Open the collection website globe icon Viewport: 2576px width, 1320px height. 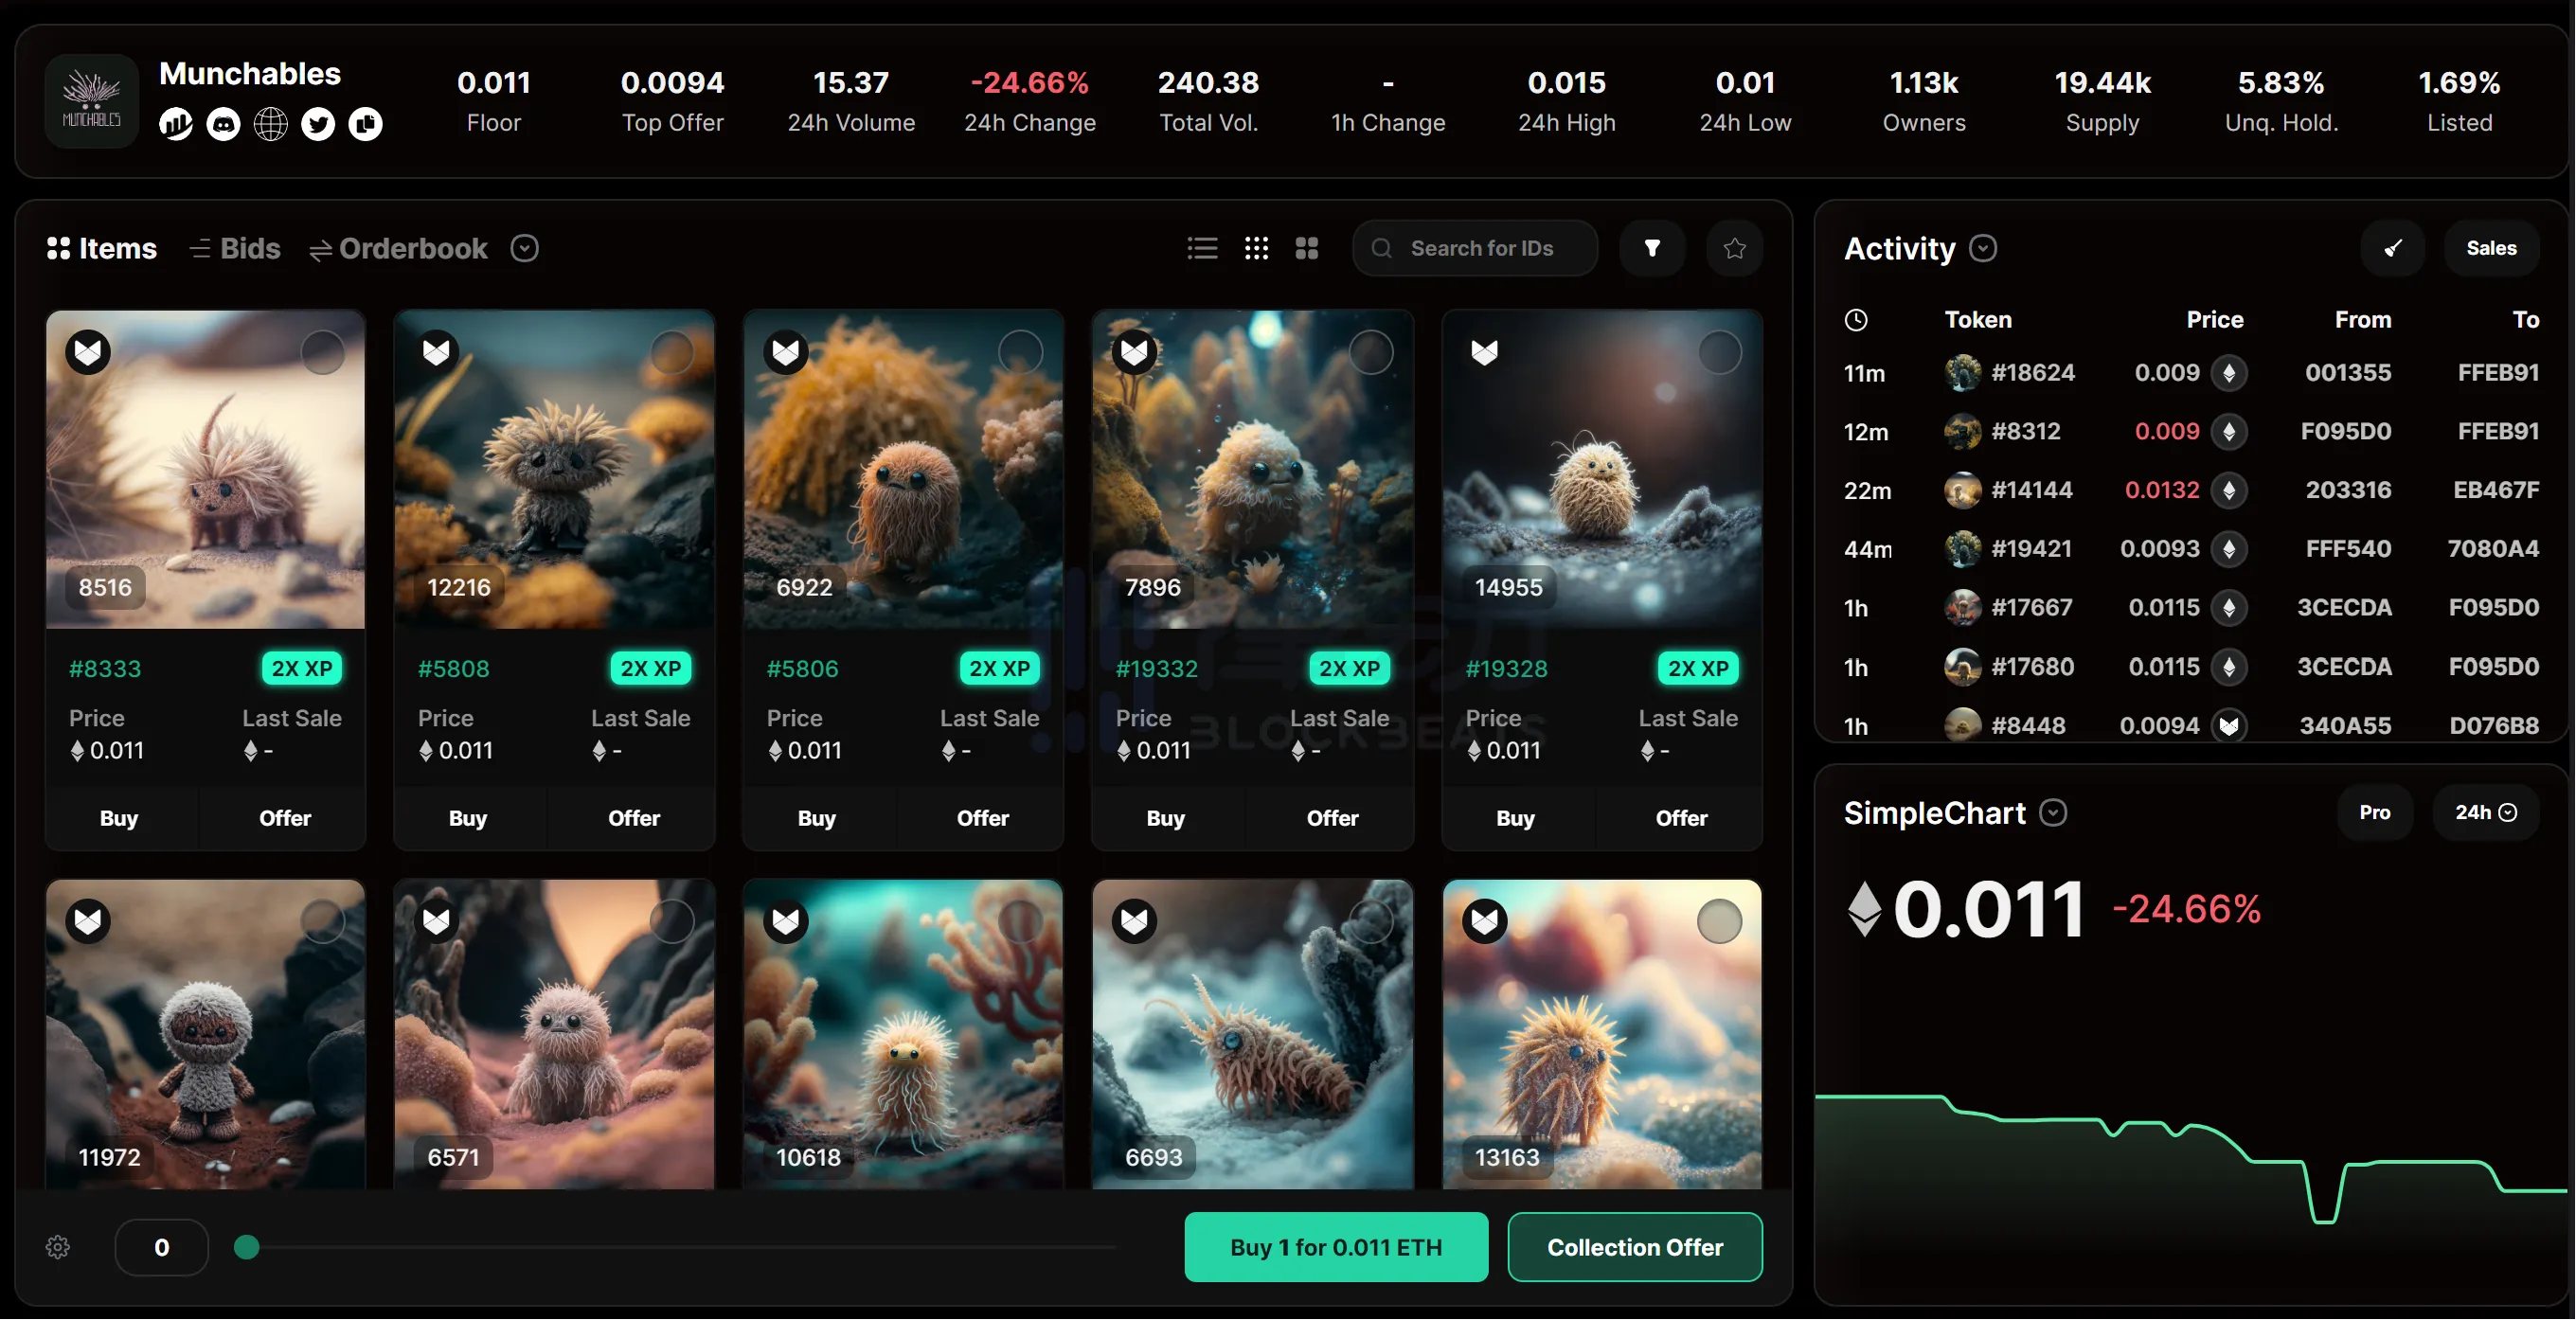[270, 124]
